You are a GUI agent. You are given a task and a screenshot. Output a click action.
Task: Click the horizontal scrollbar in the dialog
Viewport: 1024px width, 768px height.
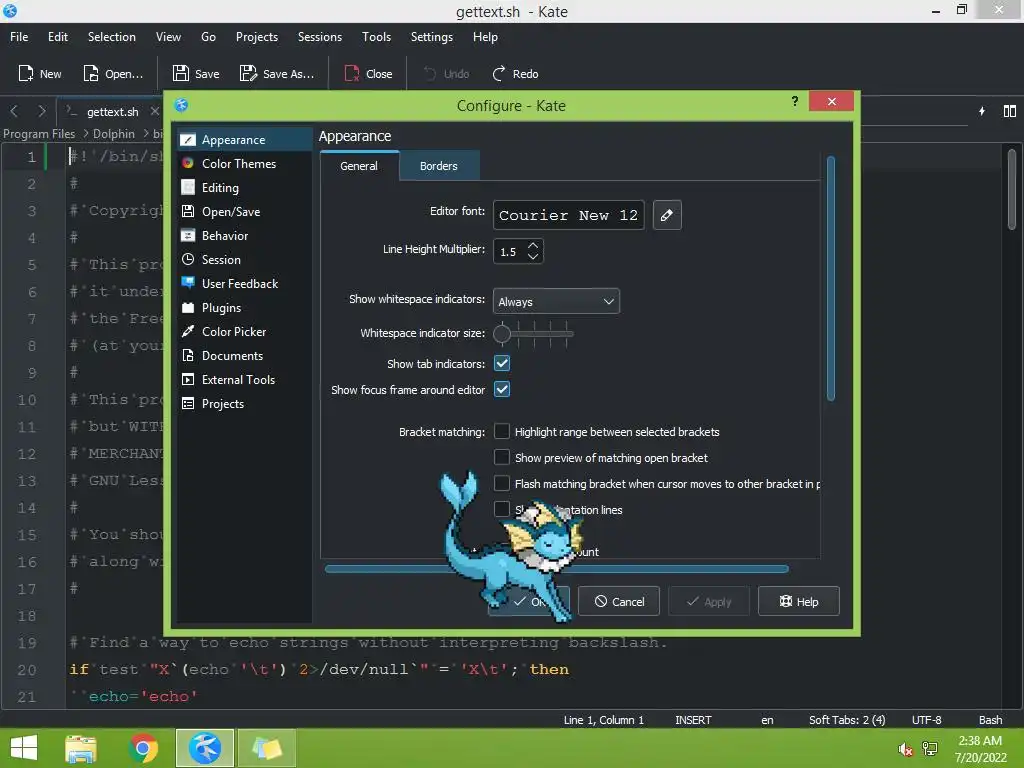tap(556, 569)
